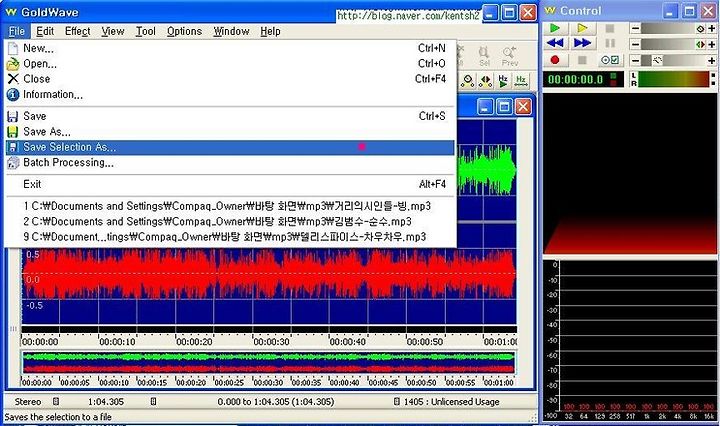
Task: Click the minus button on balance slider
Action: [x=635, y=45]
